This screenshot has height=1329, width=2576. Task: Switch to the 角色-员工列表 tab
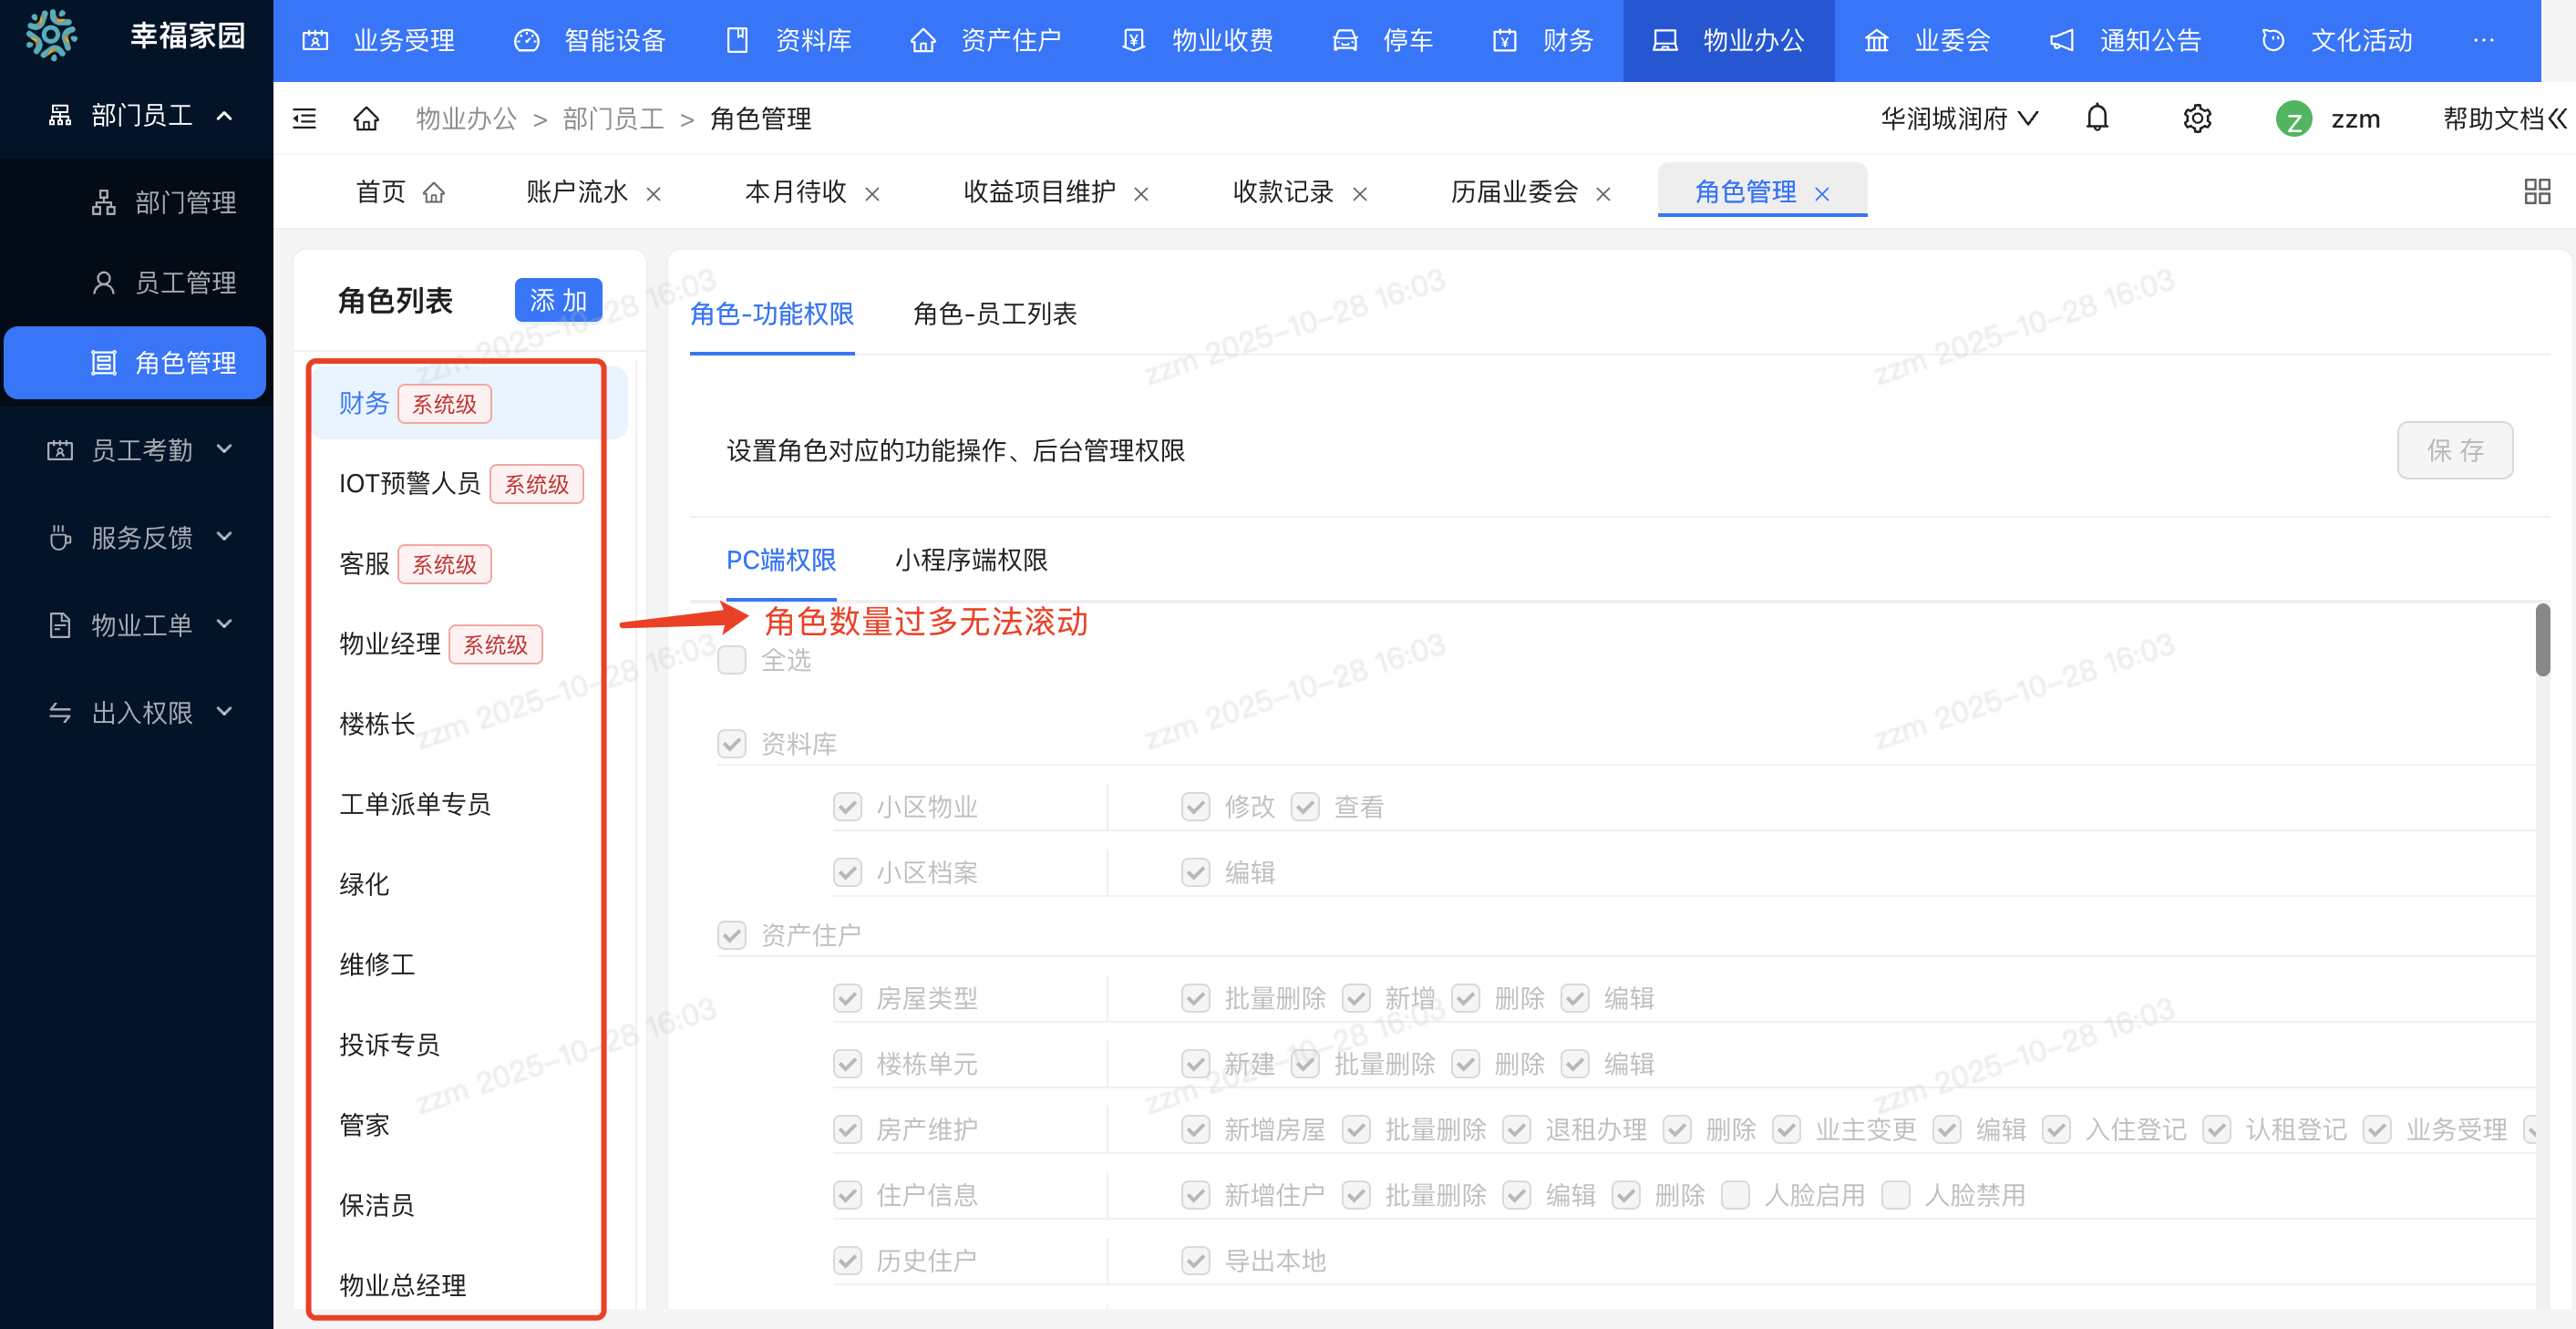(x=994, y=315)
